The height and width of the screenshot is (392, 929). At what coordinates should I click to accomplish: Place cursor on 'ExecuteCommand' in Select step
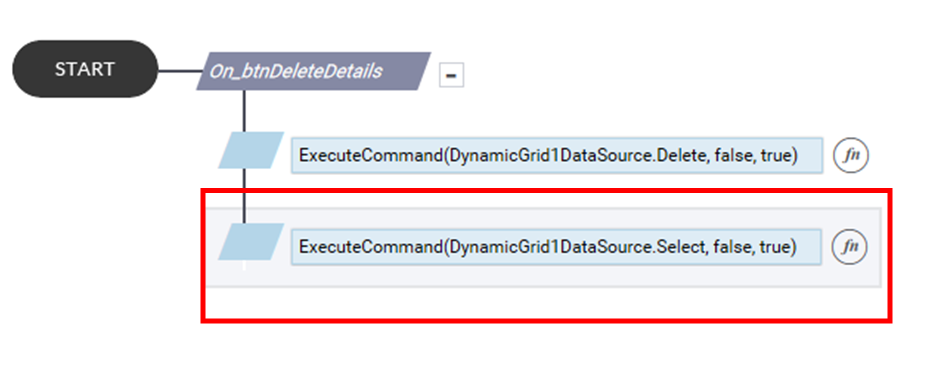pos(370,247)
